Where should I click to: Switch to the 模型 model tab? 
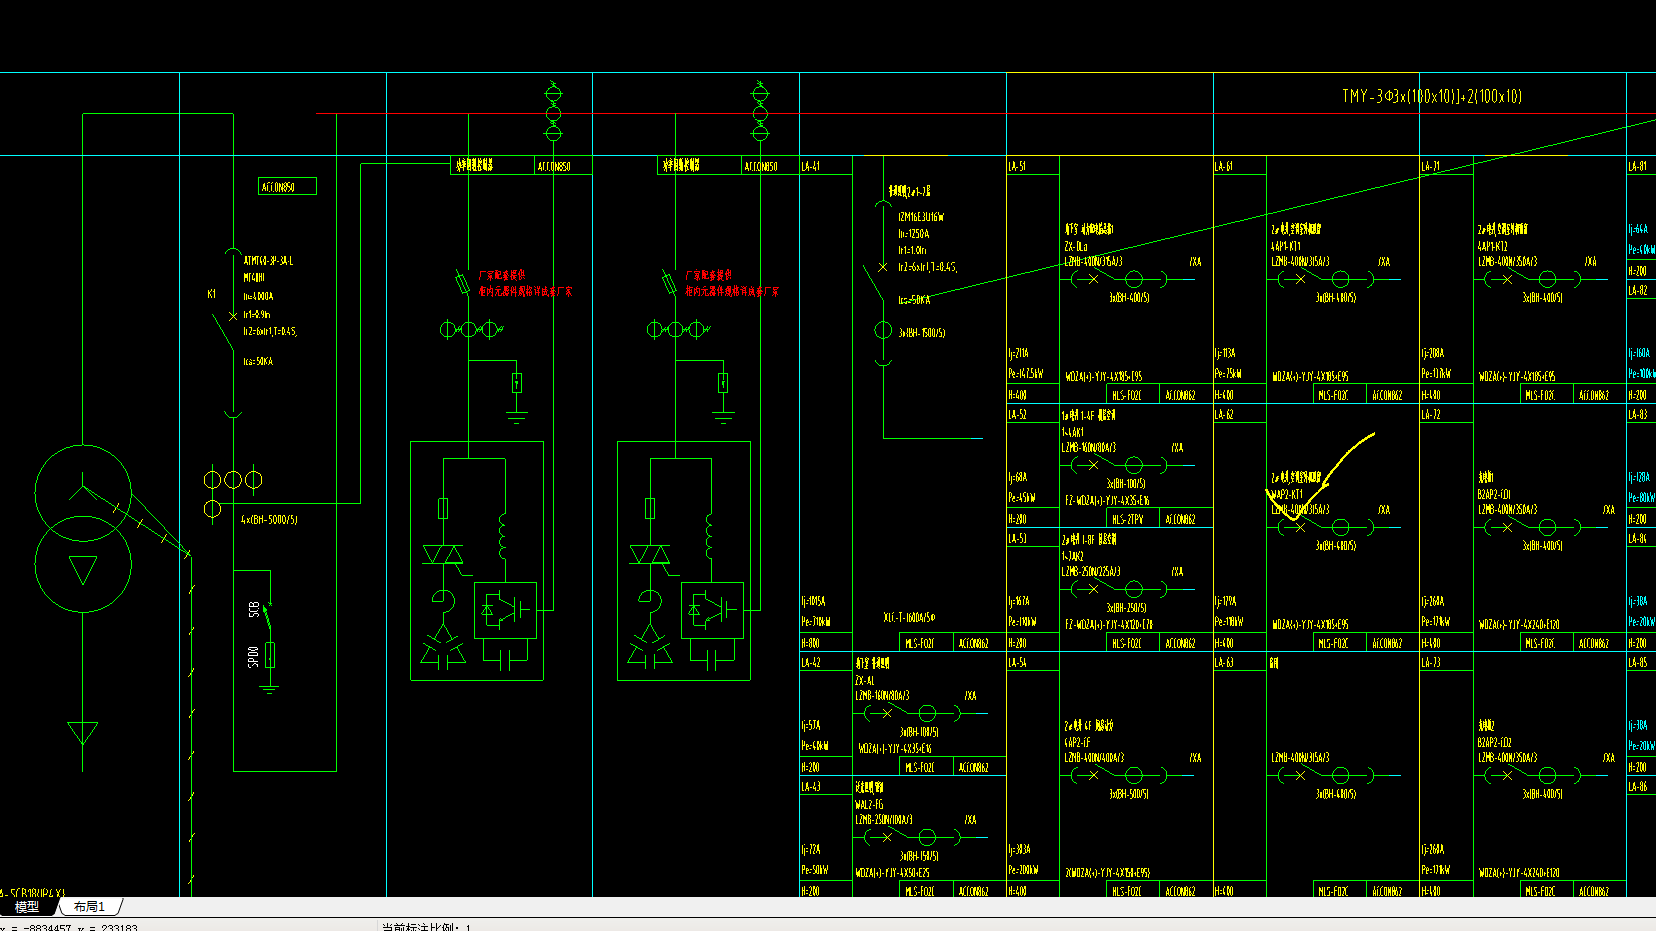27,907
